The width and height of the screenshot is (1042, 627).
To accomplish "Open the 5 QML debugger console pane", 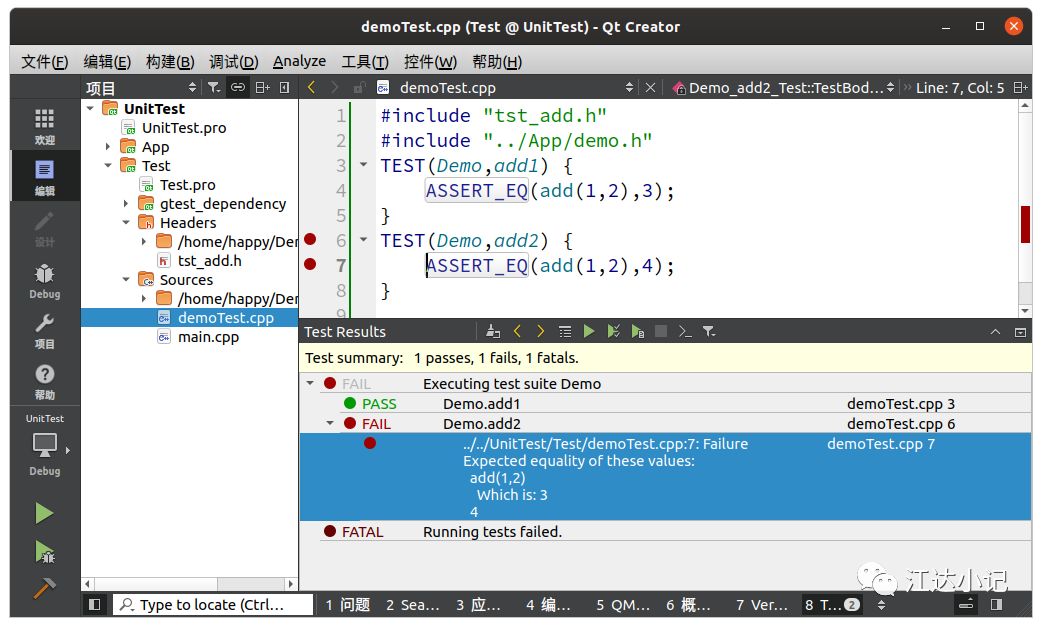I will pos(623,604).
